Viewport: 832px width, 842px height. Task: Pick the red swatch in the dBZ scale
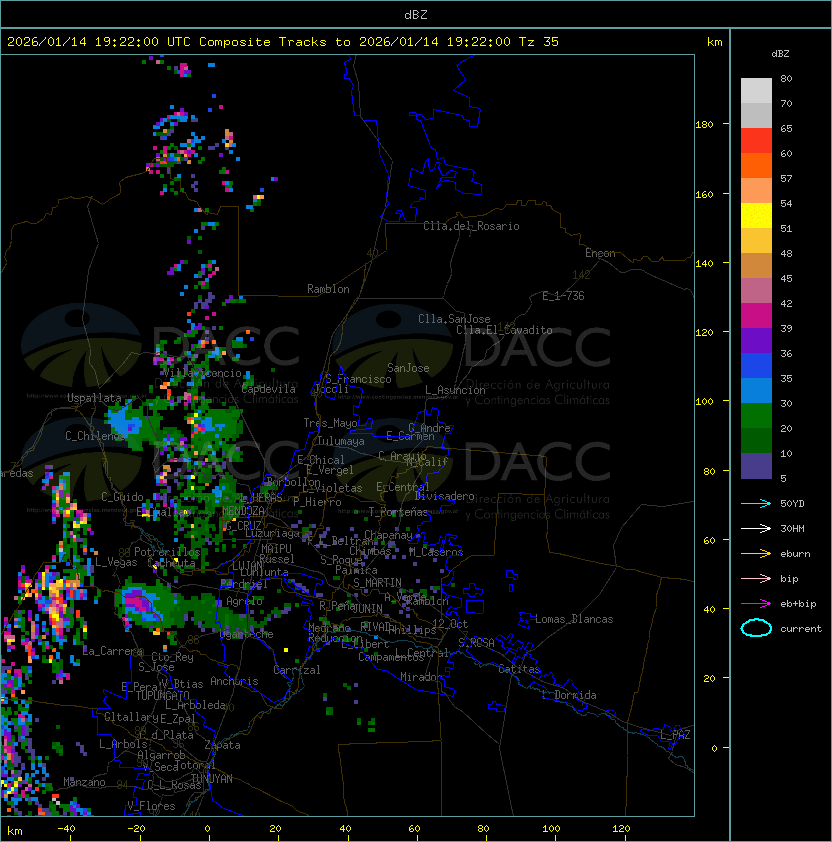pyautogui.click(x=756, y=141)
